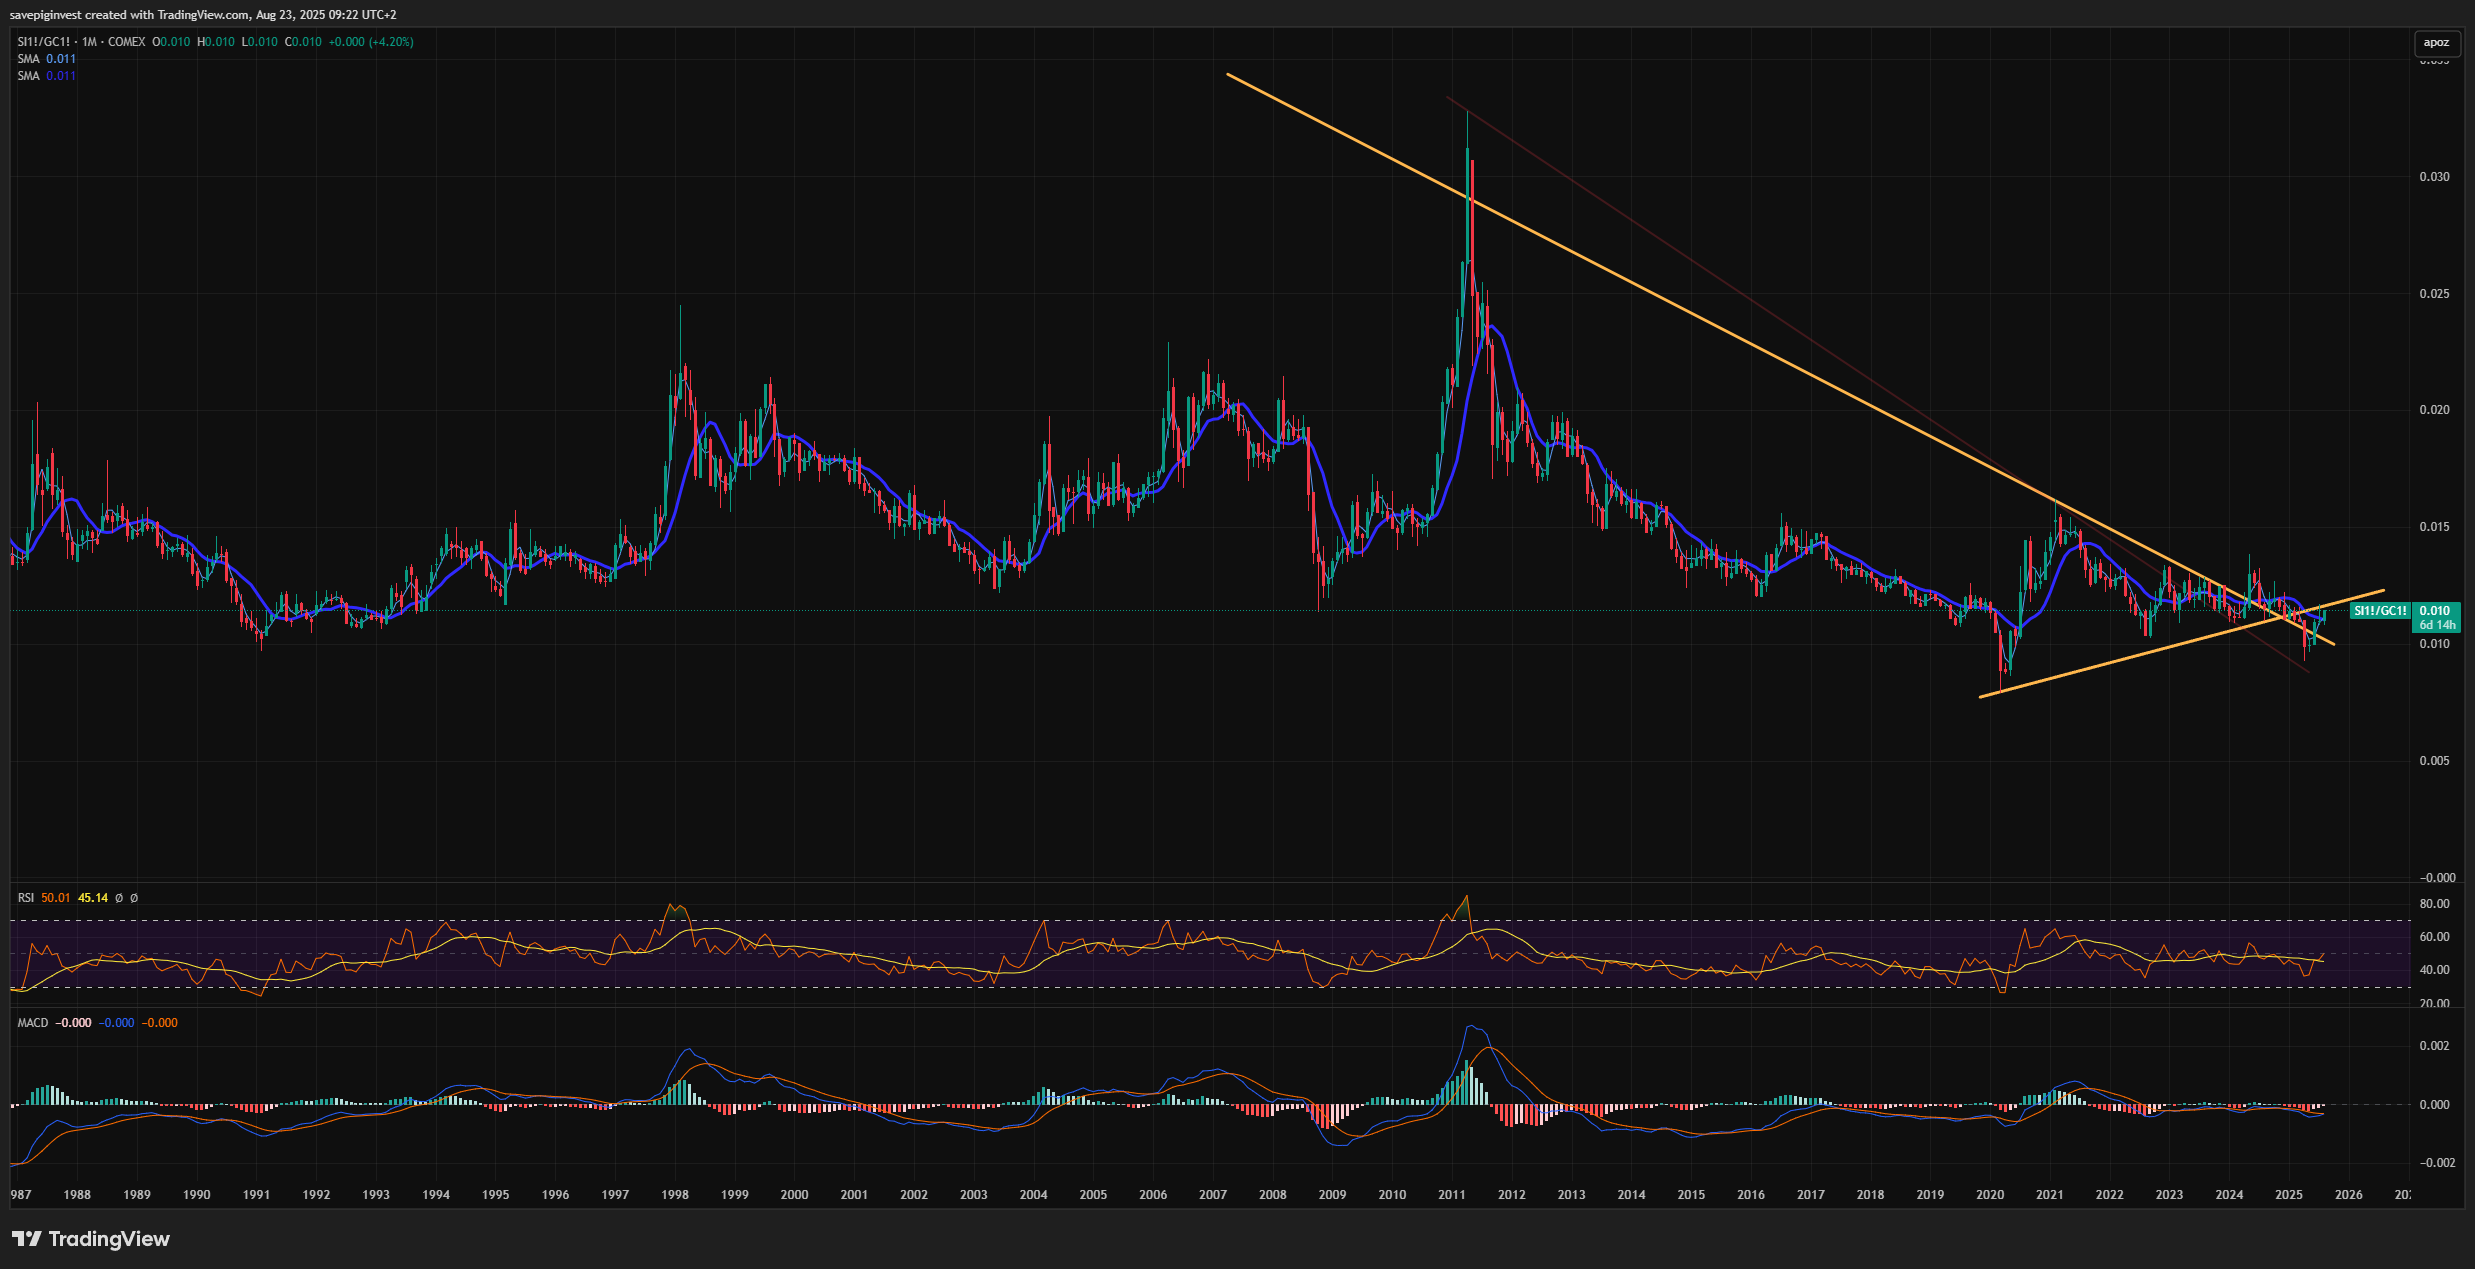Image resolution: width=2475 pixels, height=1269 pixels.
Task: Select the SI1!/GC1! symbol title in legend
Action: pyautogui.click(x=44, y=42)
